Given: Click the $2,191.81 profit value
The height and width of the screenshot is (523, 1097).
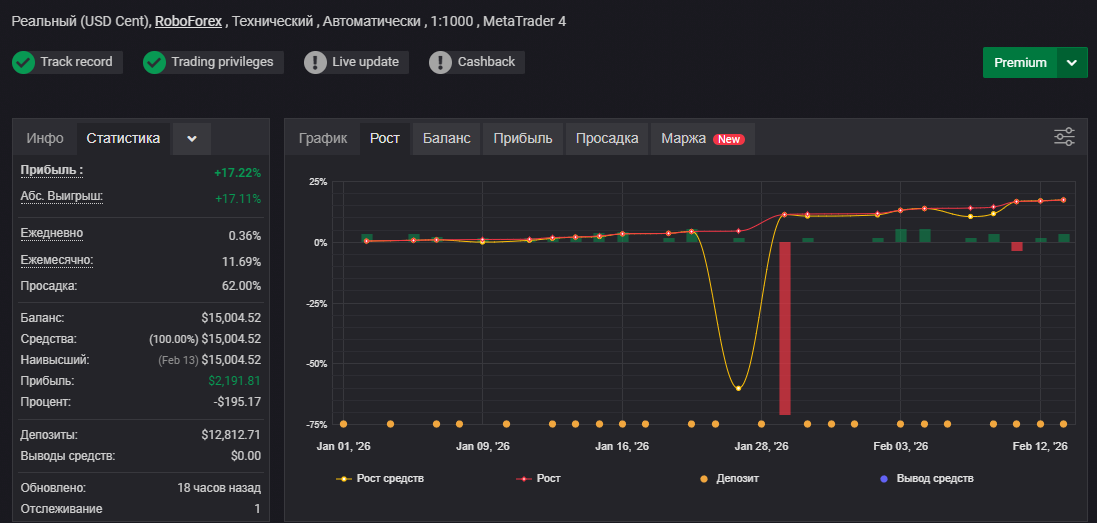Looking at the screenshot, I should pyautogui.click(x=234, y=381).
